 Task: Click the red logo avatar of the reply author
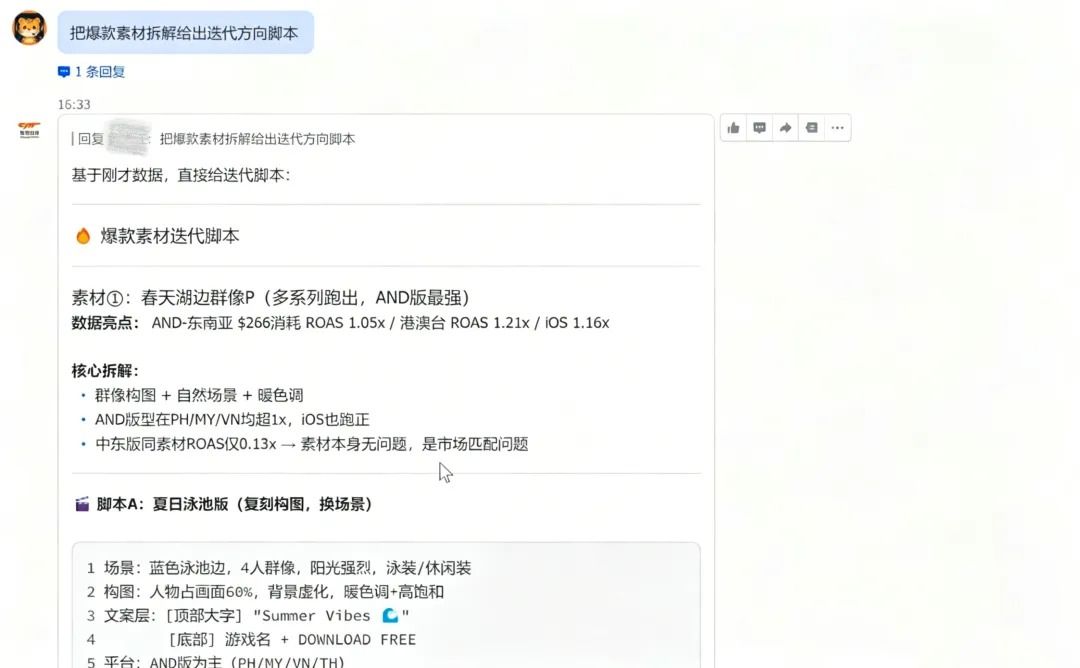point(28,130)
